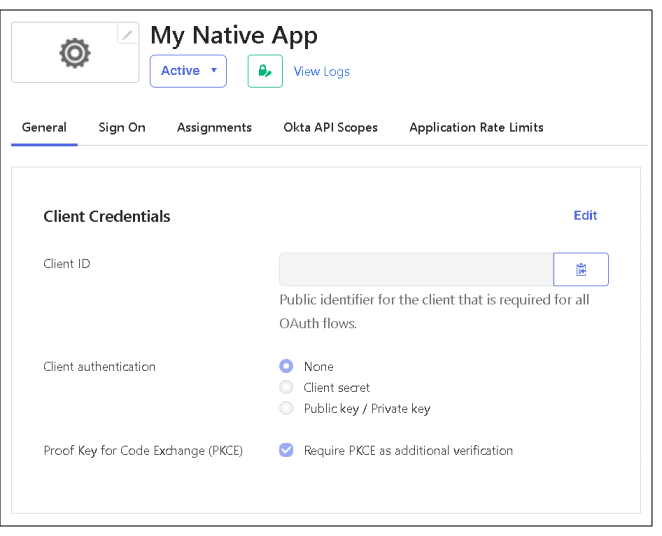Click inside the Client ID field

(x=415, y=270)
